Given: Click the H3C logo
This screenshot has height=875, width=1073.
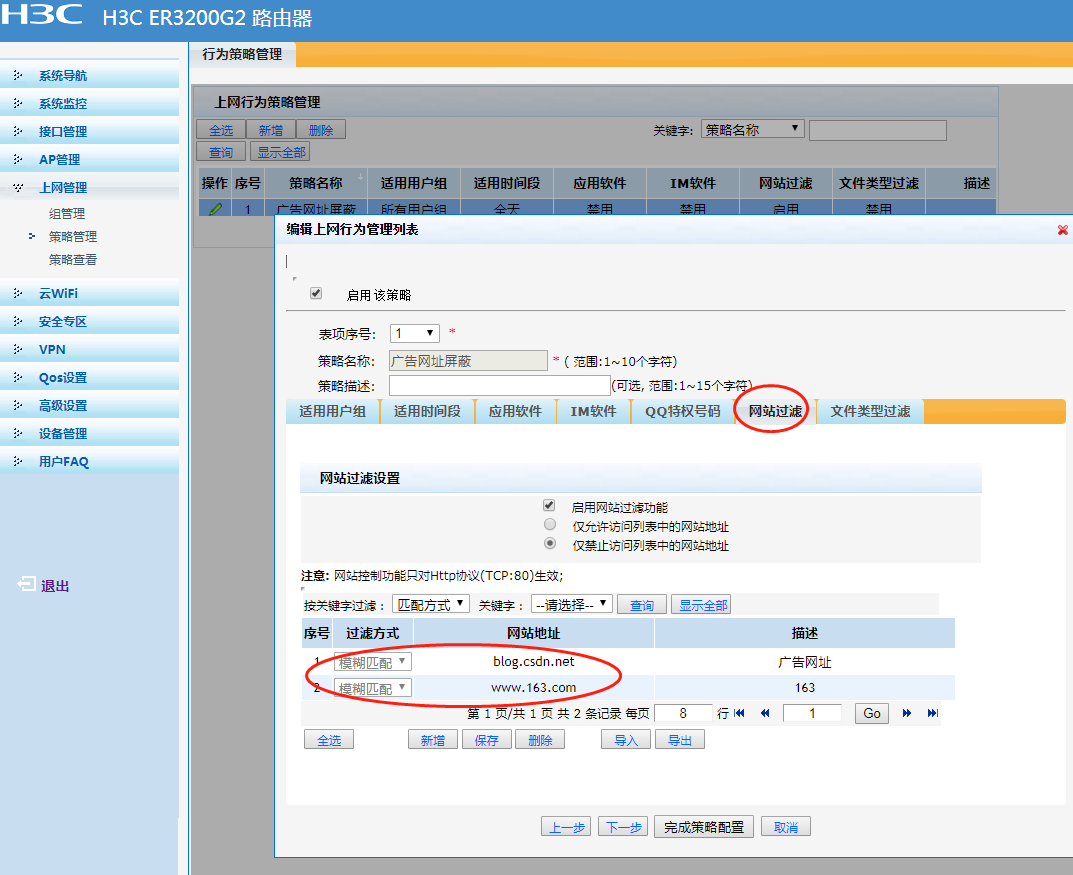Looking at the screenshot, I should point(42,14).
